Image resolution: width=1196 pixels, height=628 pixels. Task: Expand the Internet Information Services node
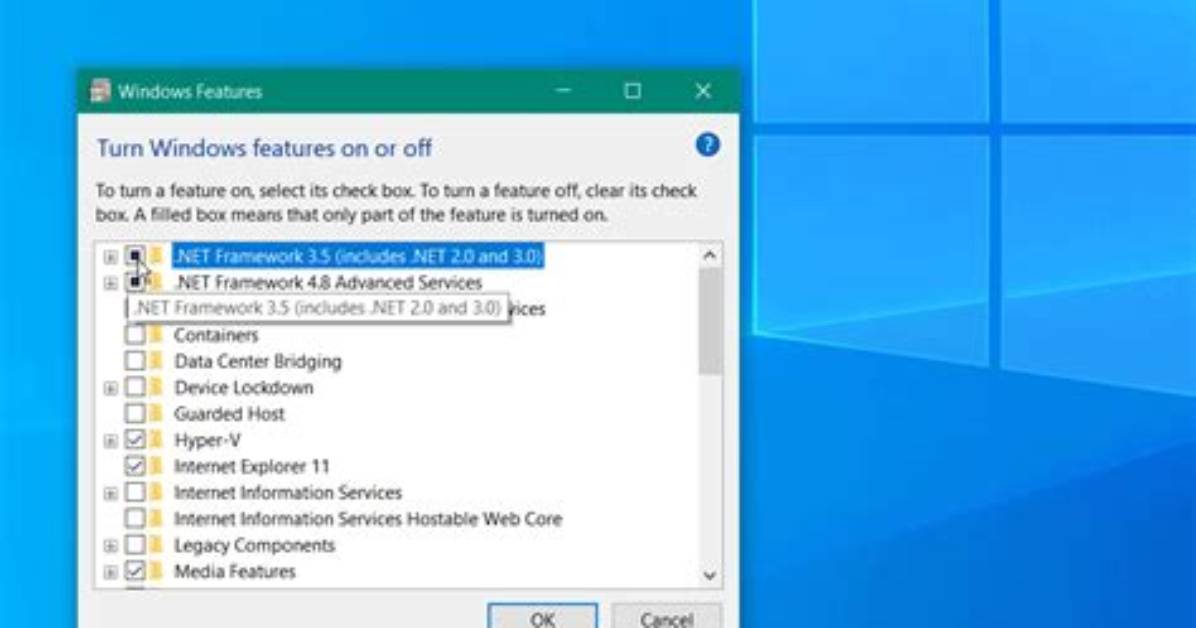click(x=111, y=494)
